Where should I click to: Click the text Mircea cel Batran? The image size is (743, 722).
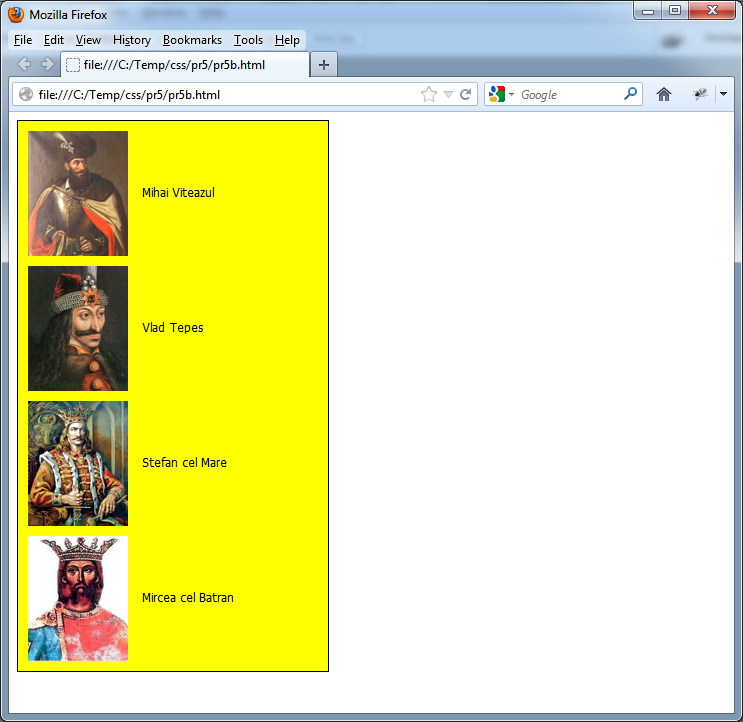click(x=188, y=597)
